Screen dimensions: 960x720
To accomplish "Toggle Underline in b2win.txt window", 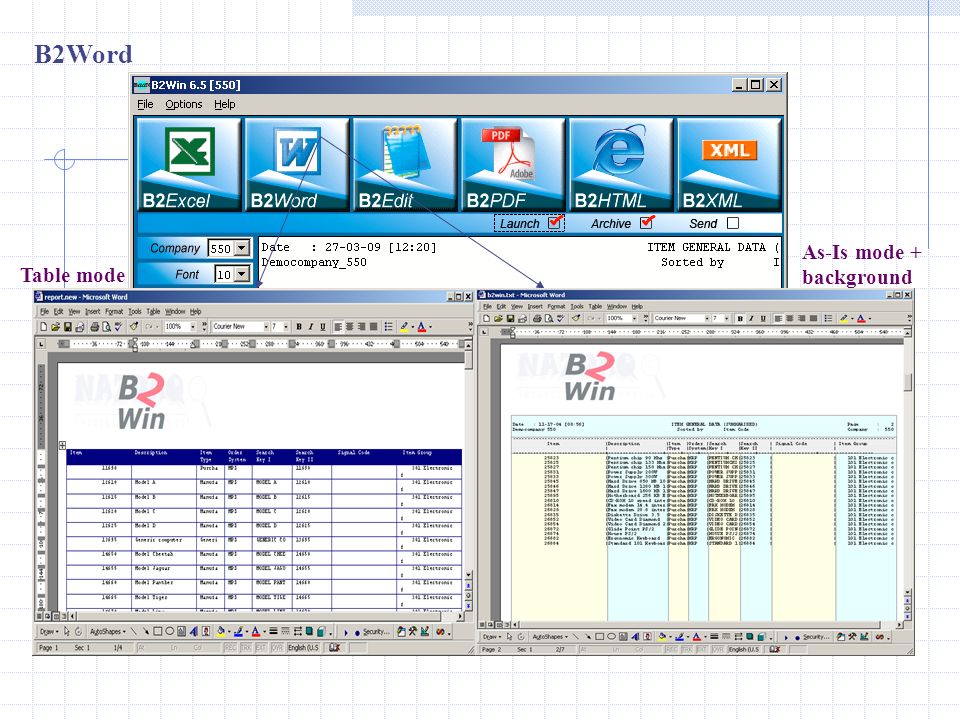I will [763, 318].
